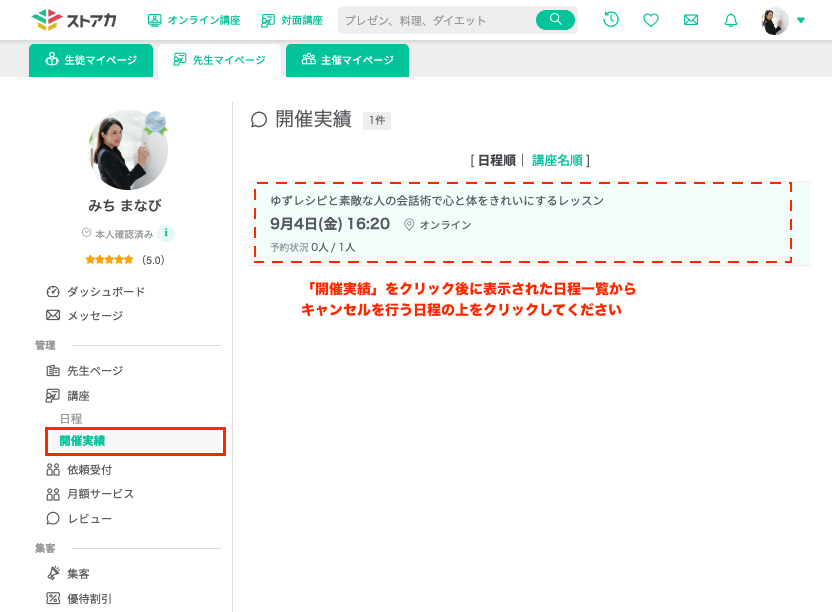The width and height of the screenshot is (832, 612).
Task: Click the teacher name みち まなび
Action: point(125,205)
